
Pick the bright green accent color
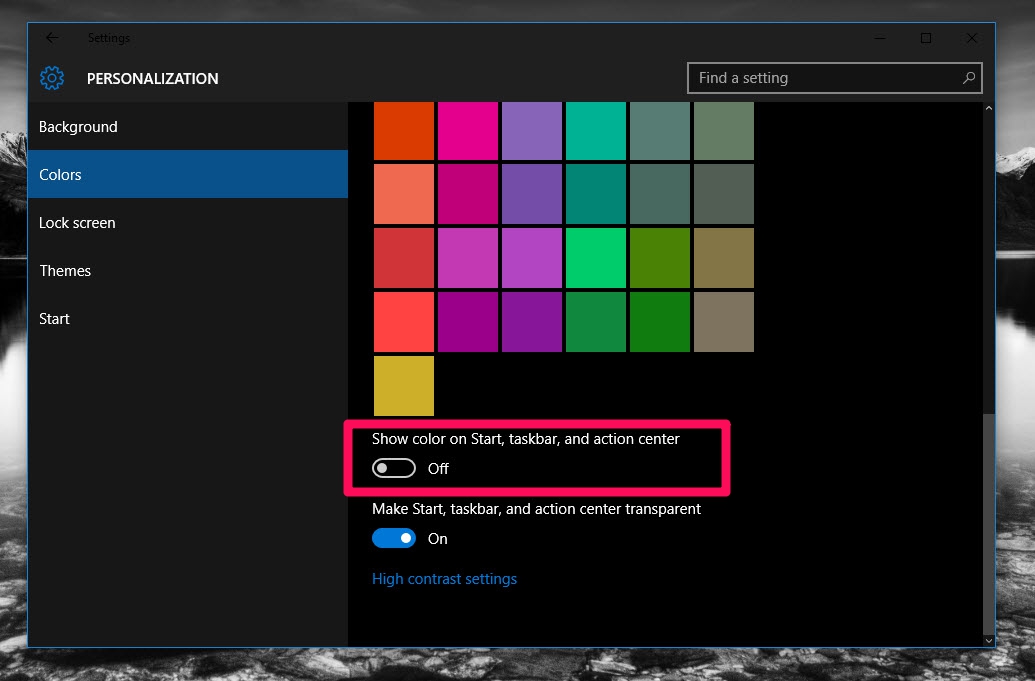coord(595,257)
